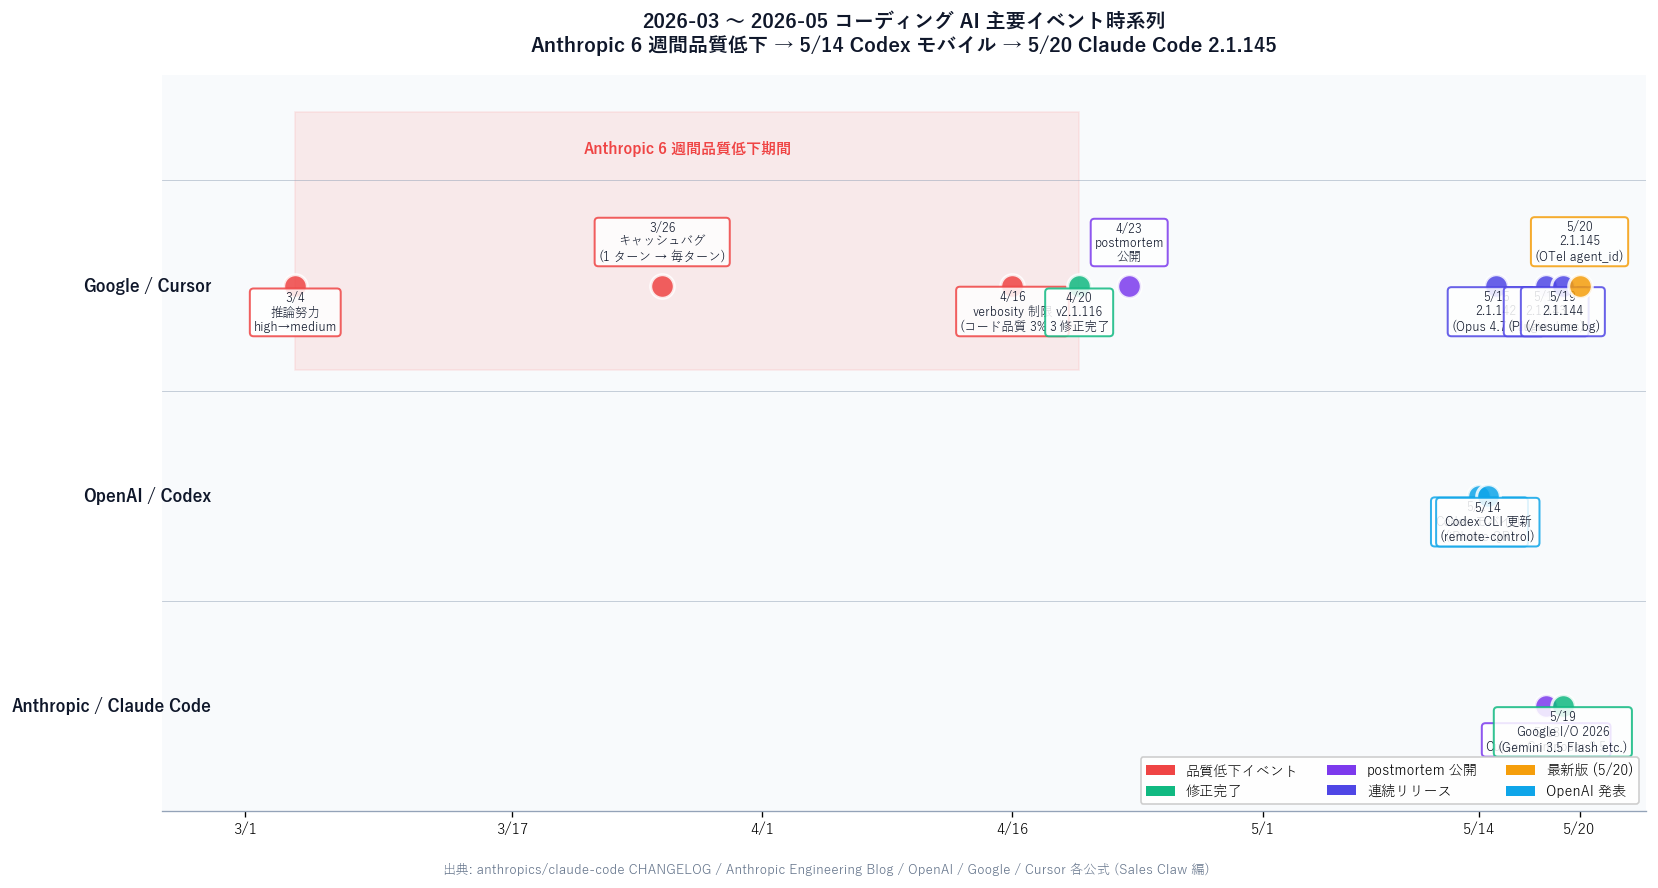Click the red 4/16 verbosity marker dot
The width and height of the screenshot is (1658, 888).
pos(1012,286)
